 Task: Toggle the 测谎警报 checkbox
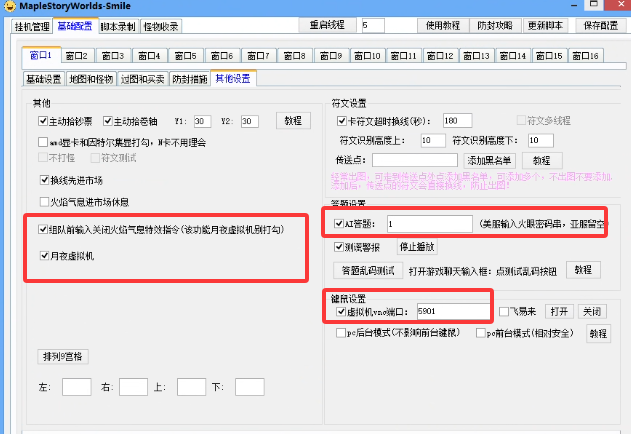pyautogui.click(x=340, y=246)
